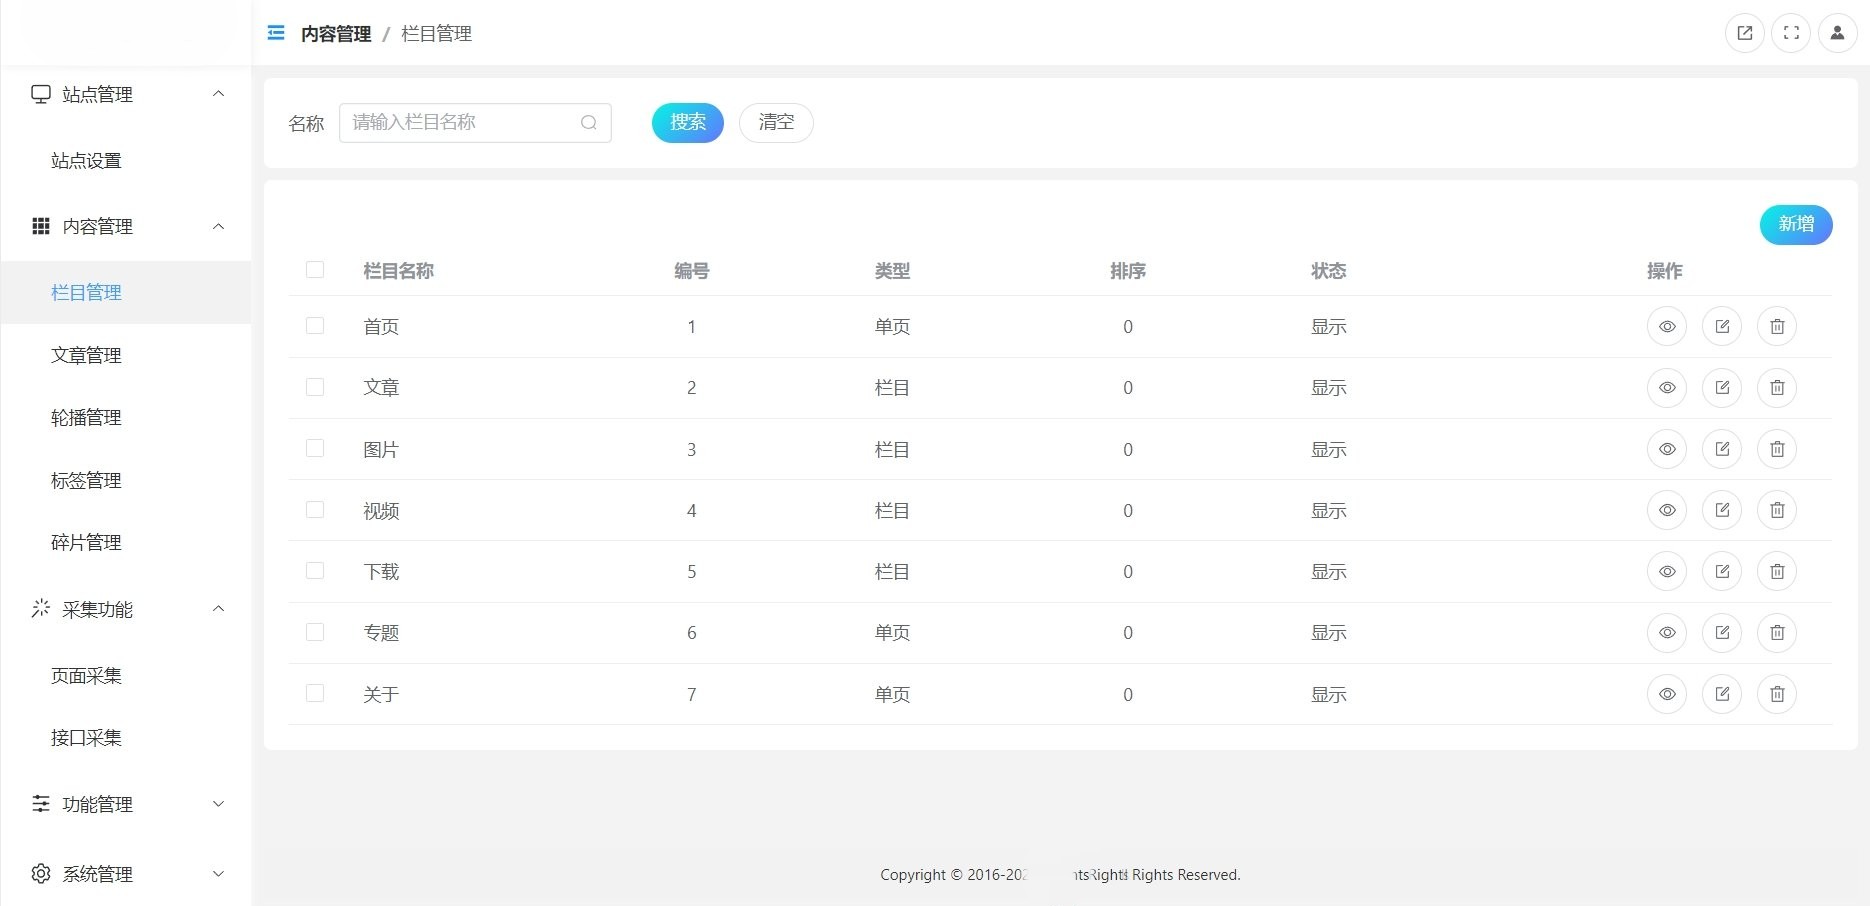Image resolution: width=1870 pixels, height=906 pixels.
Task: Expand the 系统管理 menu chevron
Action: click(x=218, y=874)
